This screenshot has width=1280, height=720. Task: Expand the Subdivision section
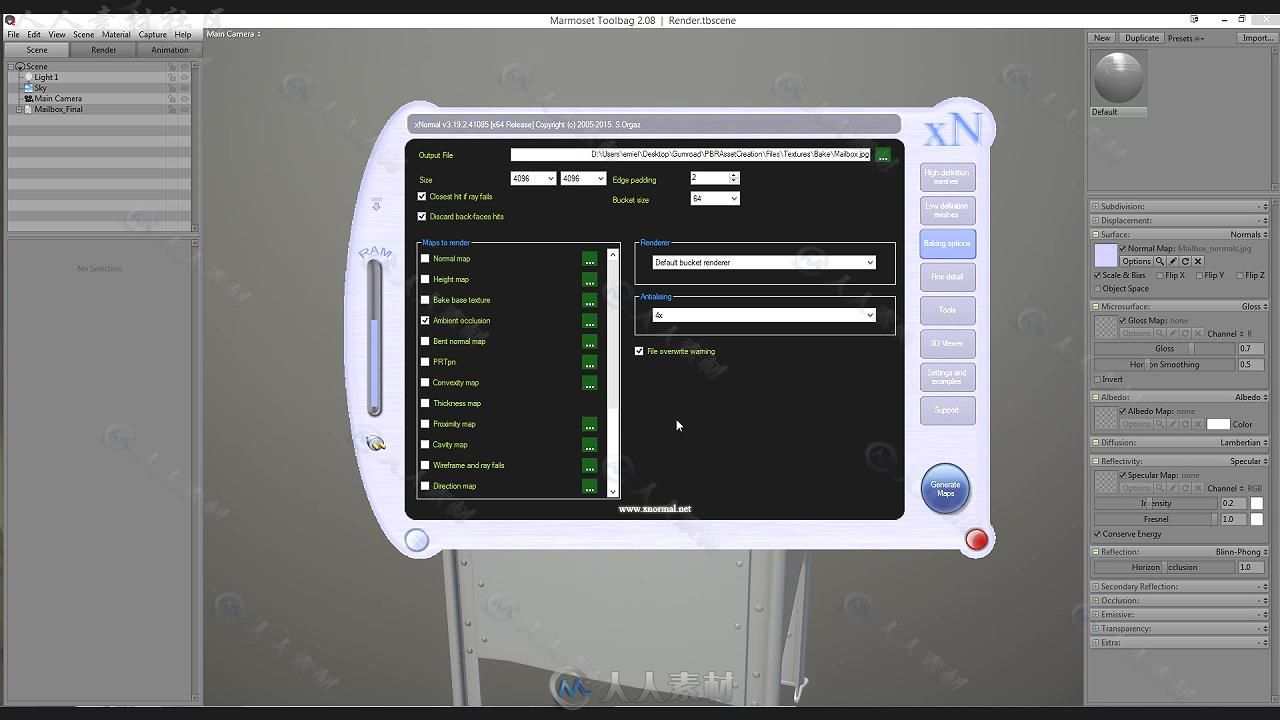(x=1095, y=207)
